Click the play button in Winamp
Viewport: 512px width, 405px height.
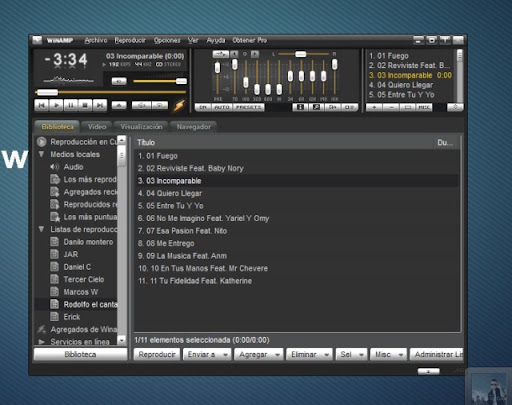coord(56,105)
